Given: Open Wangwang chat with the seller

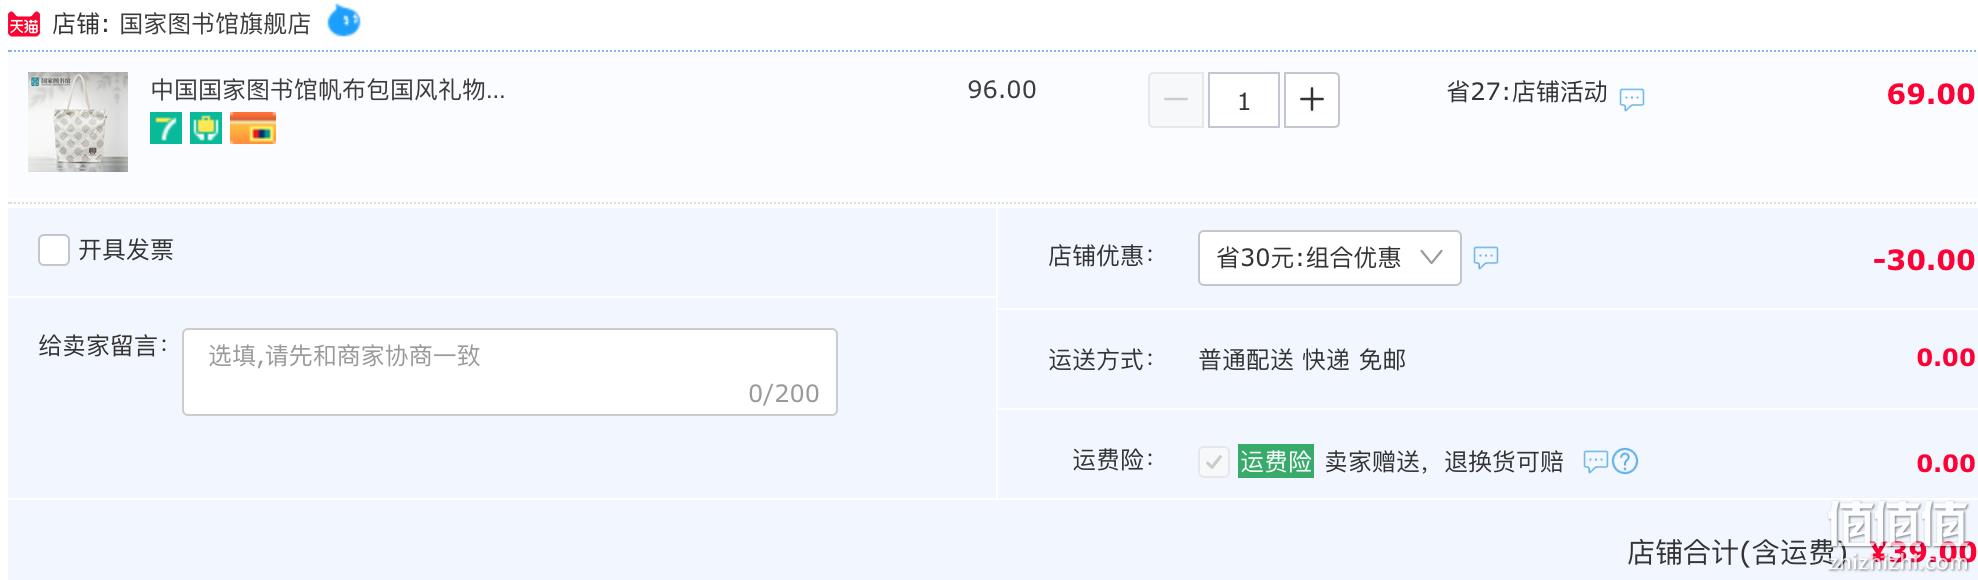Looking at the screenshot, I should [344, 20].
